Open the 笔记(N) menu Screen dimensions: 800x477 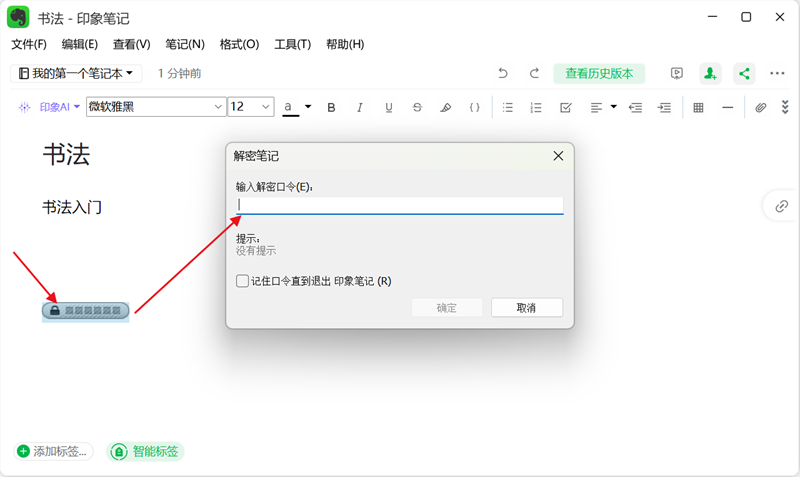pos(185,44)
